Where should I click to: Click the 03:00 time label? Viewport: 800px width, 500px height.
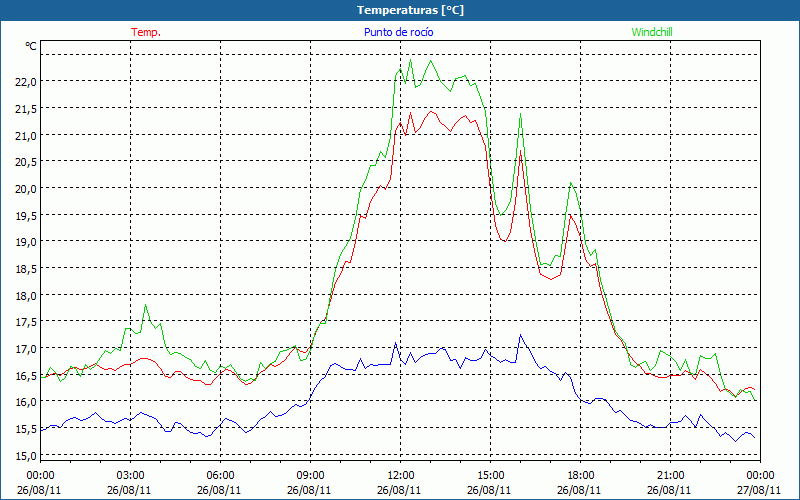coord(131,476)
